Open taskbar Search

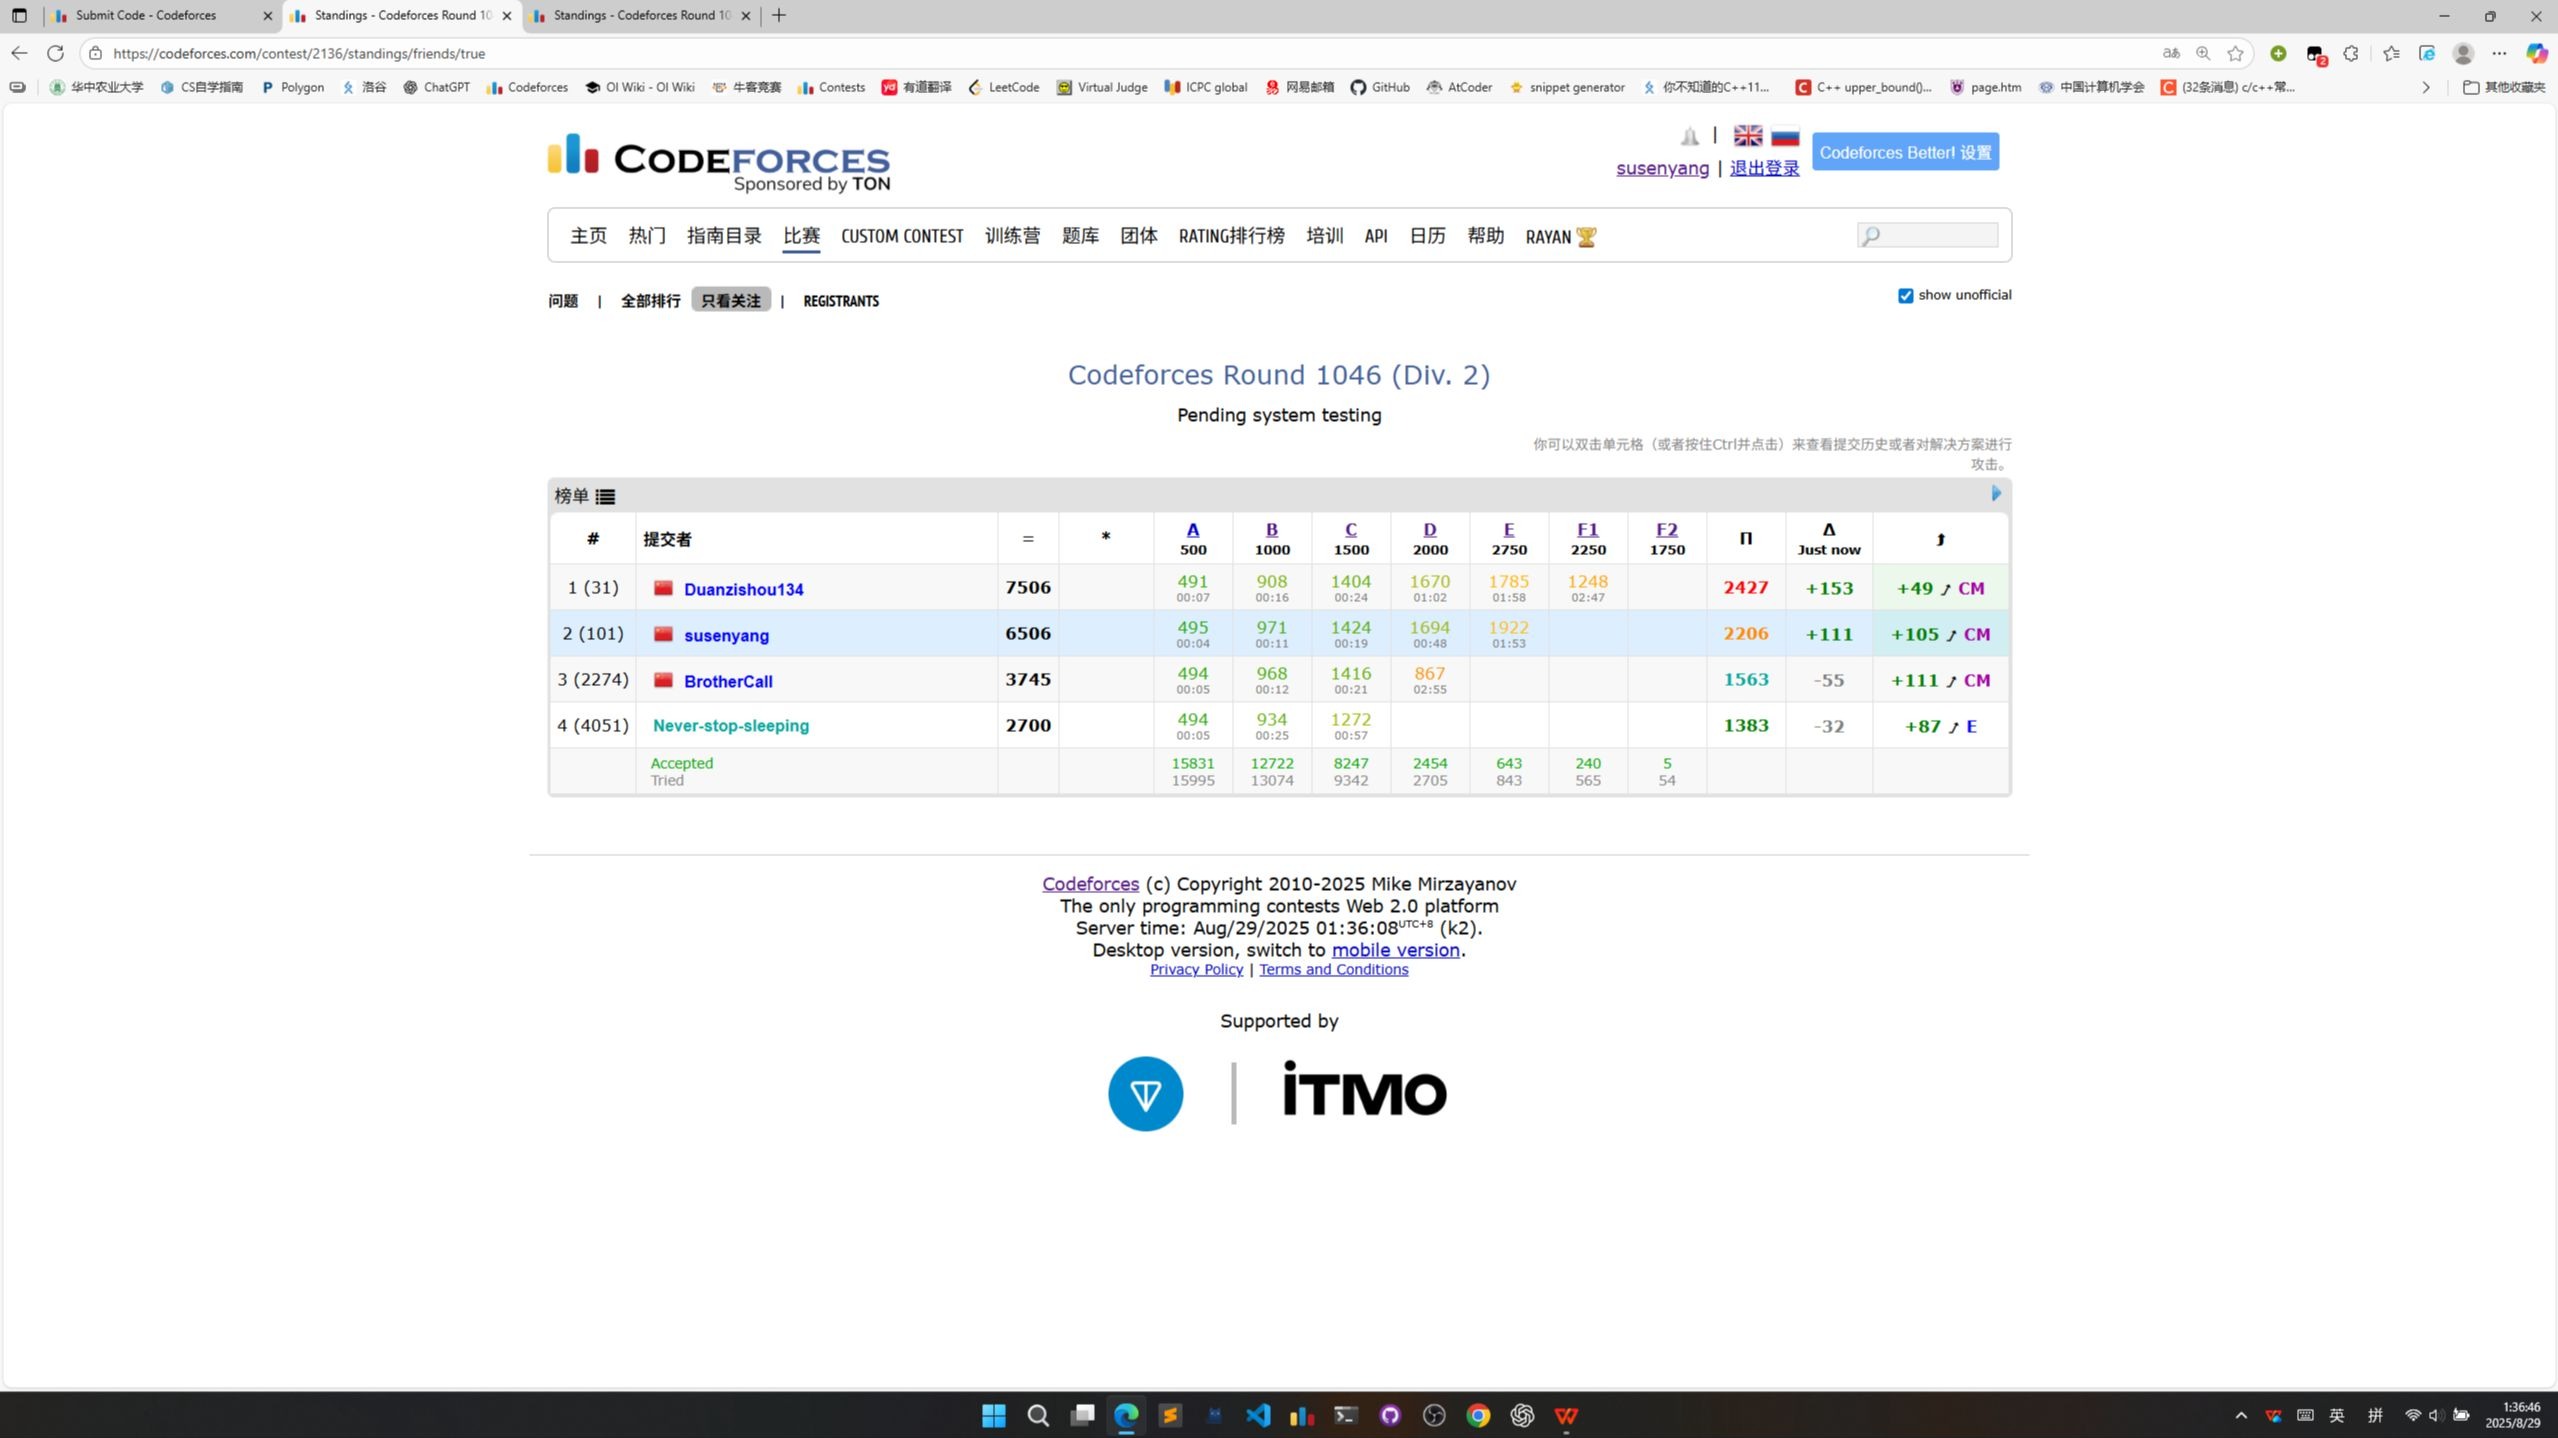[x=1038, y=1415]
